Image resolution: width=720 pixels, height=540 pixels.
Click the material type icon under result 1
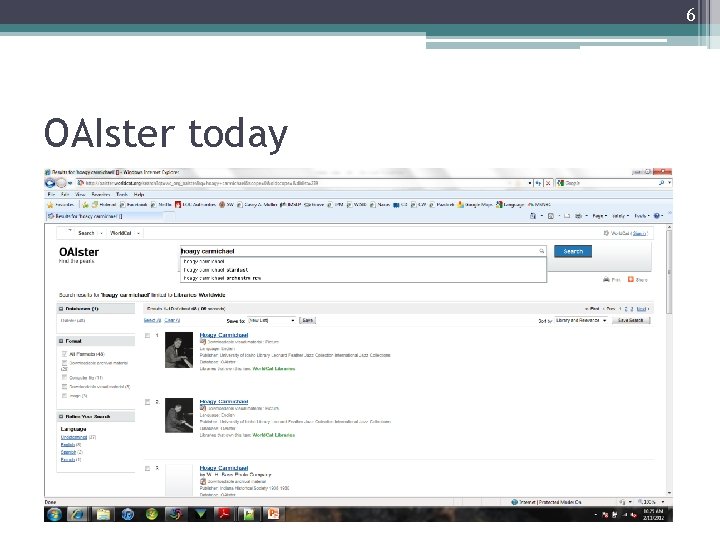coord(203,342)
